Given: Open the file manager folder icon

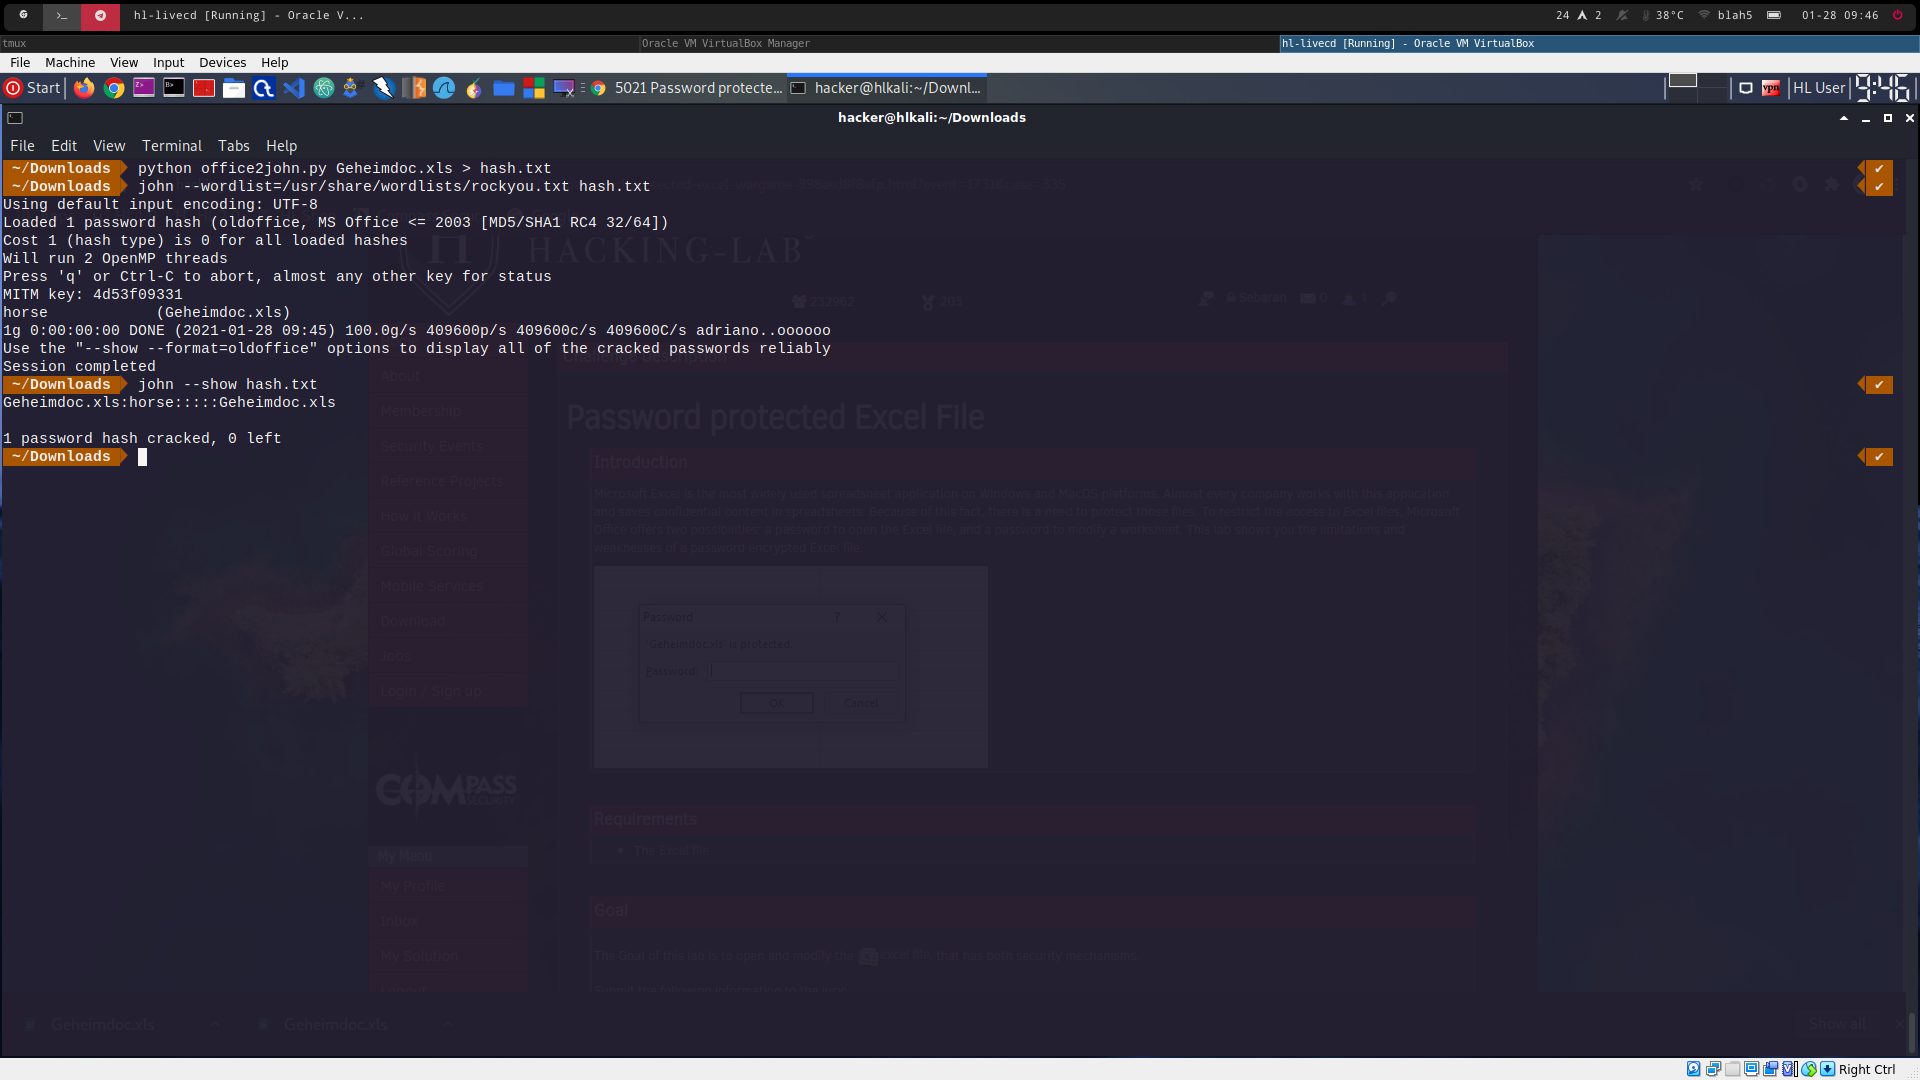Looking at the screenshot, I should click(234, 88).
